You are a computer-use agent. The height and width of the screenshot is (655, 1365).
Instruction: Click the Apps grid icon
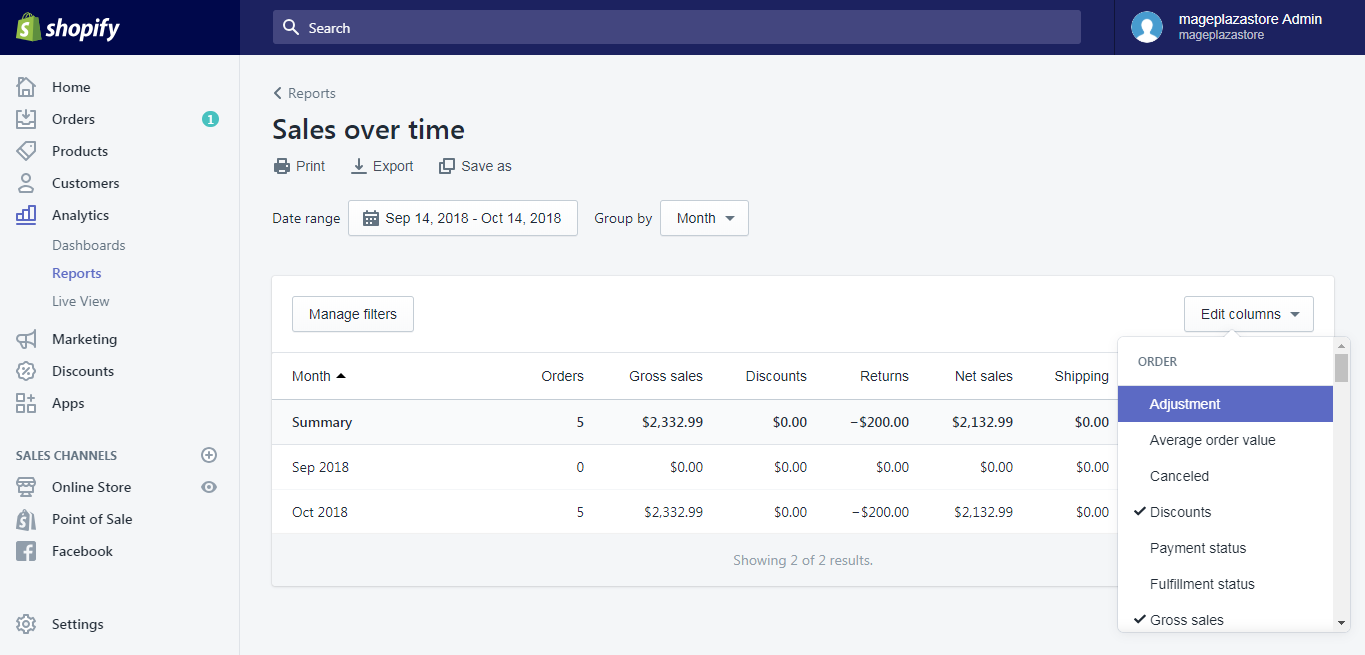(x=26, y=403)
